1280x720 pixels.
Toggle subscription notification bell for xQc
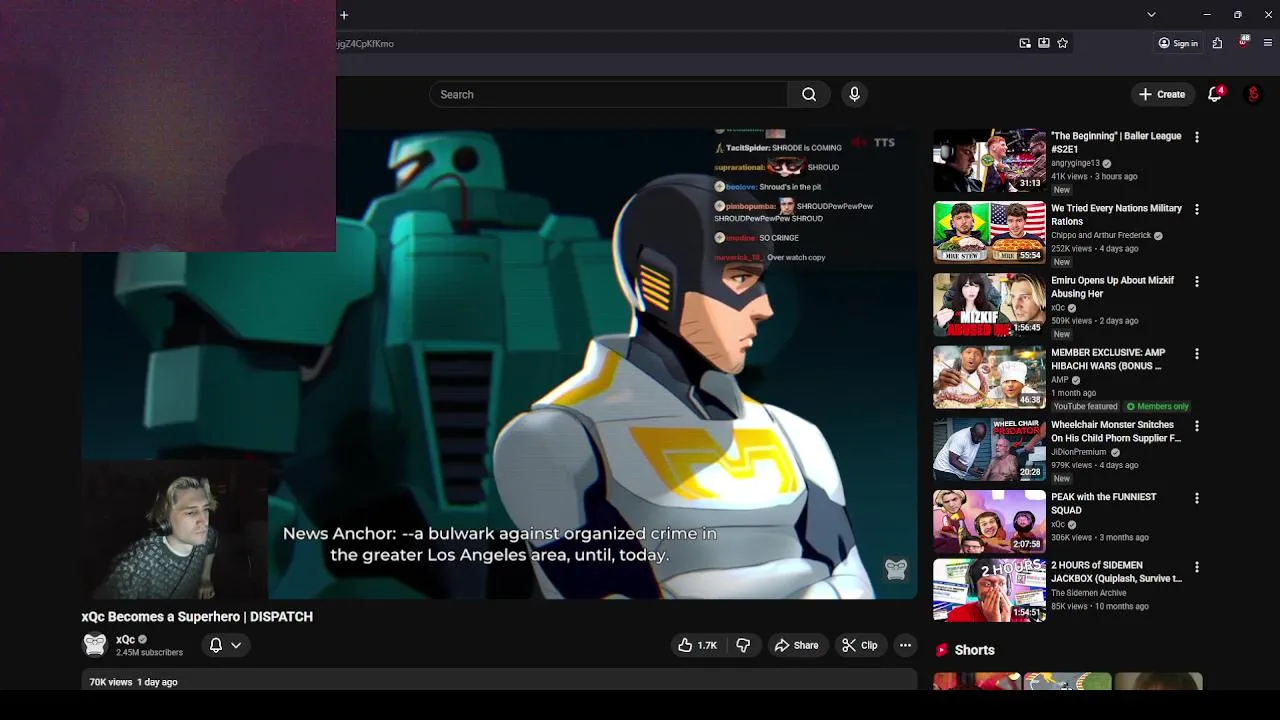(x=216, y=645)
